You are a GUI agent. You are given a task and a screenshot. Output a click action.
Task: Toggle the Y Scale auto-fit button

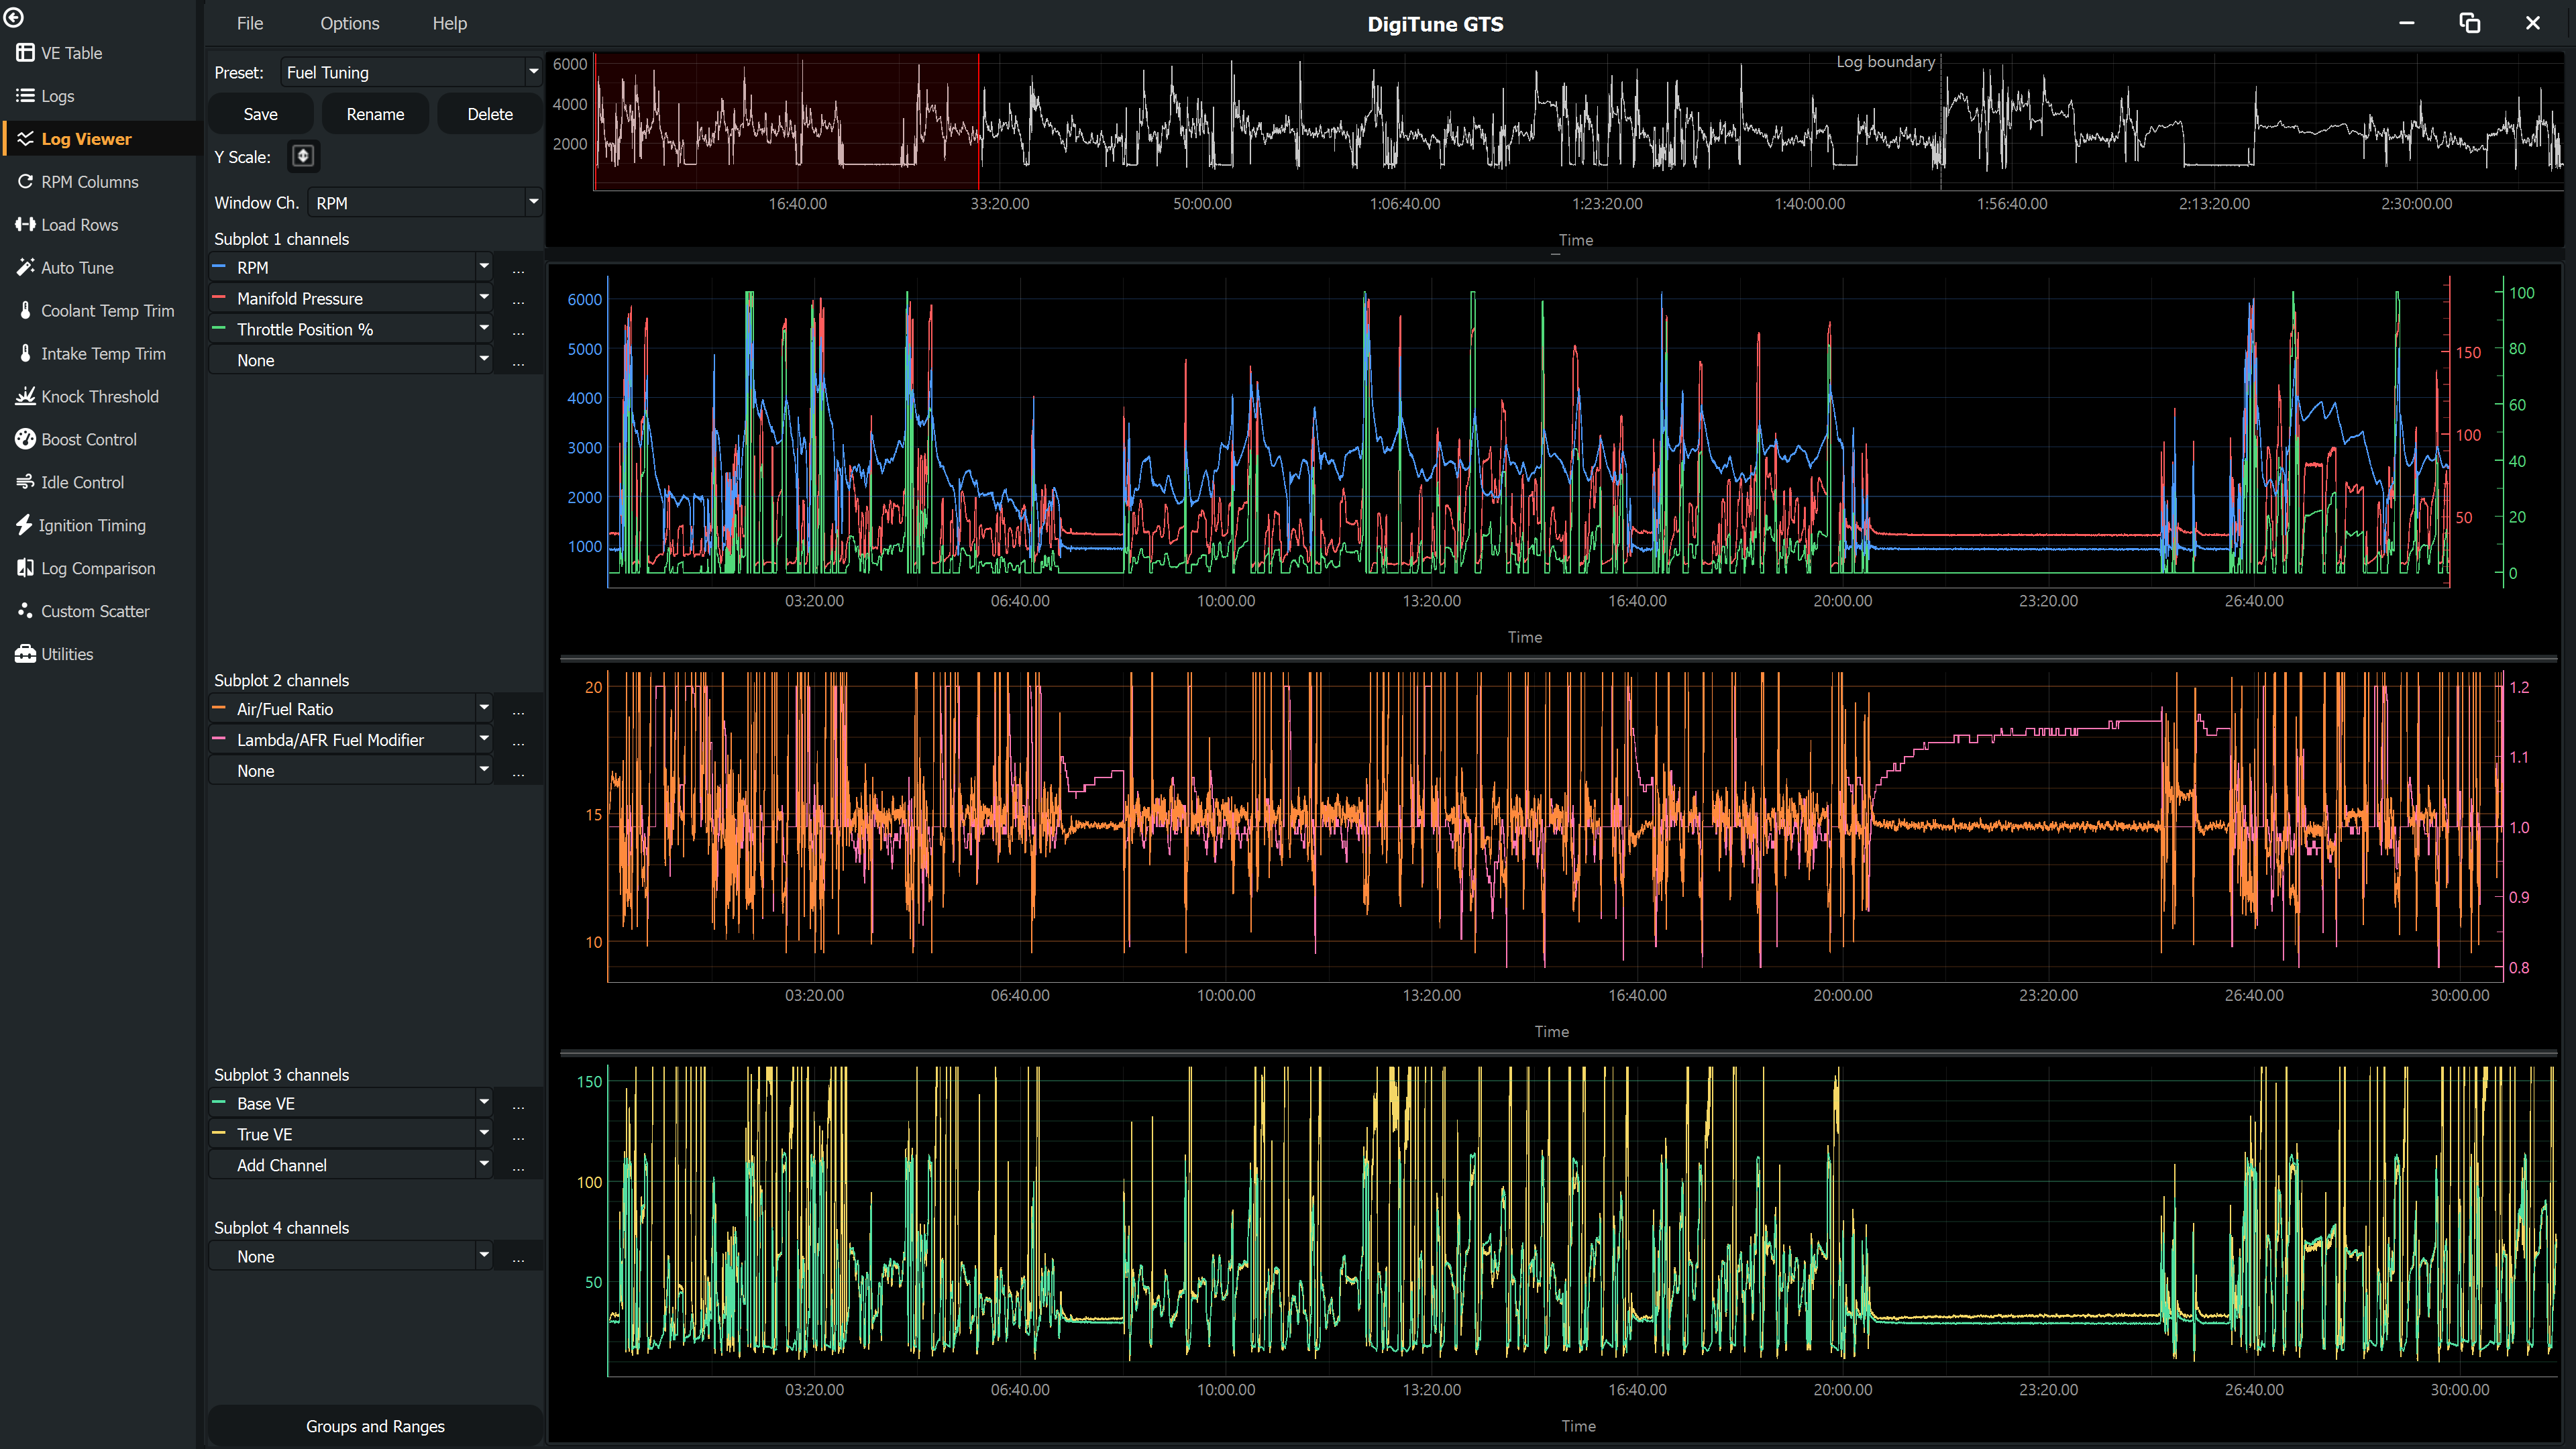click(303, 156)
